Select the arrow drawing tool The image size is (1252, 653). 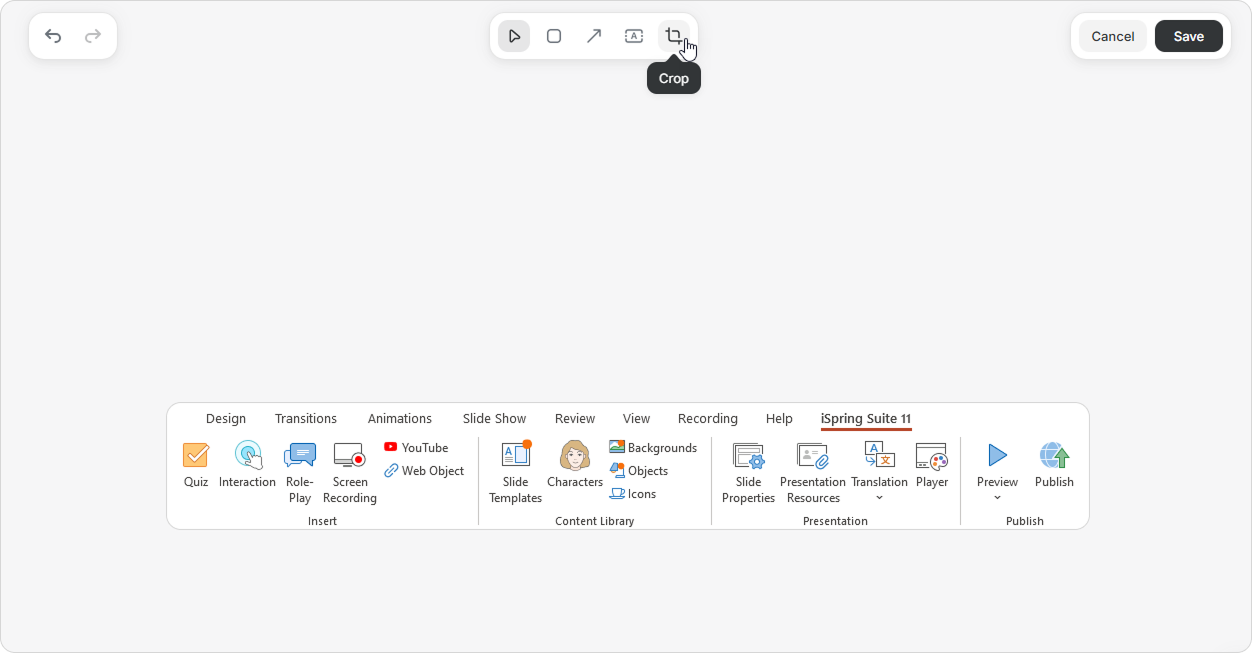coord(594,36)
